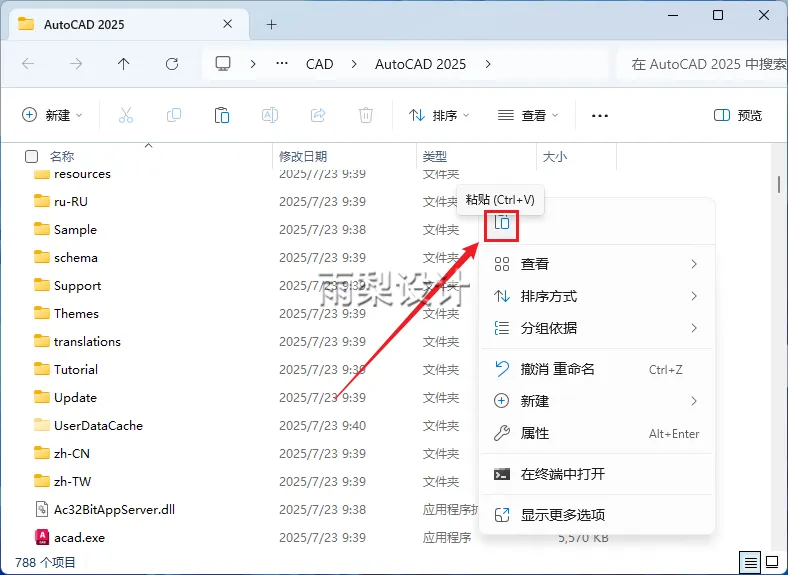The height and width of the screenshot is (575, 788).
Task: Select 显示更多选项 in context menu
Action: pos(597,515)
